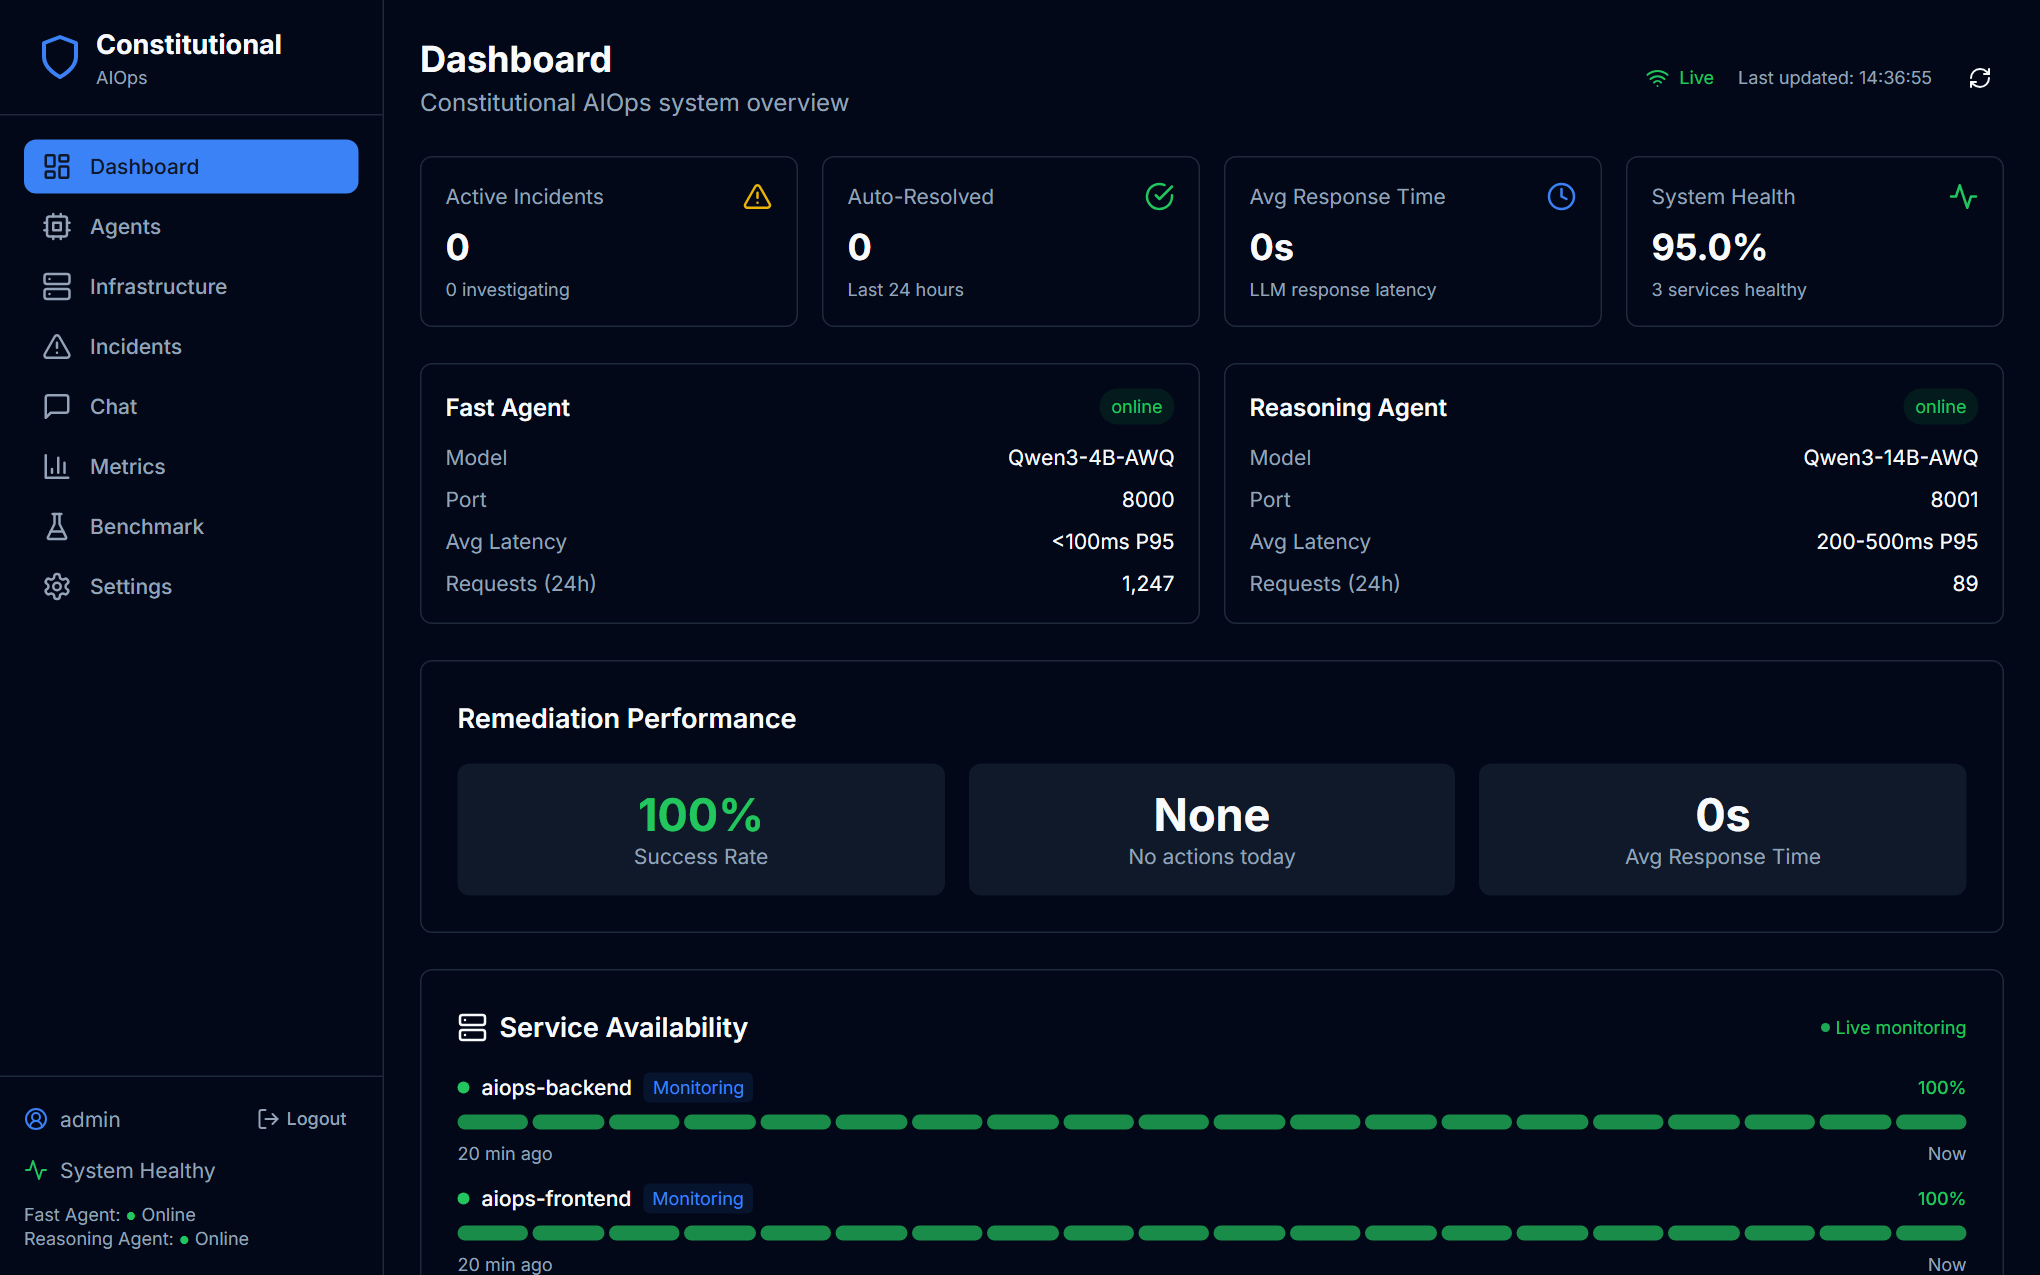
Task: Click the Remediation Performance heading
Action: point(627,718)
